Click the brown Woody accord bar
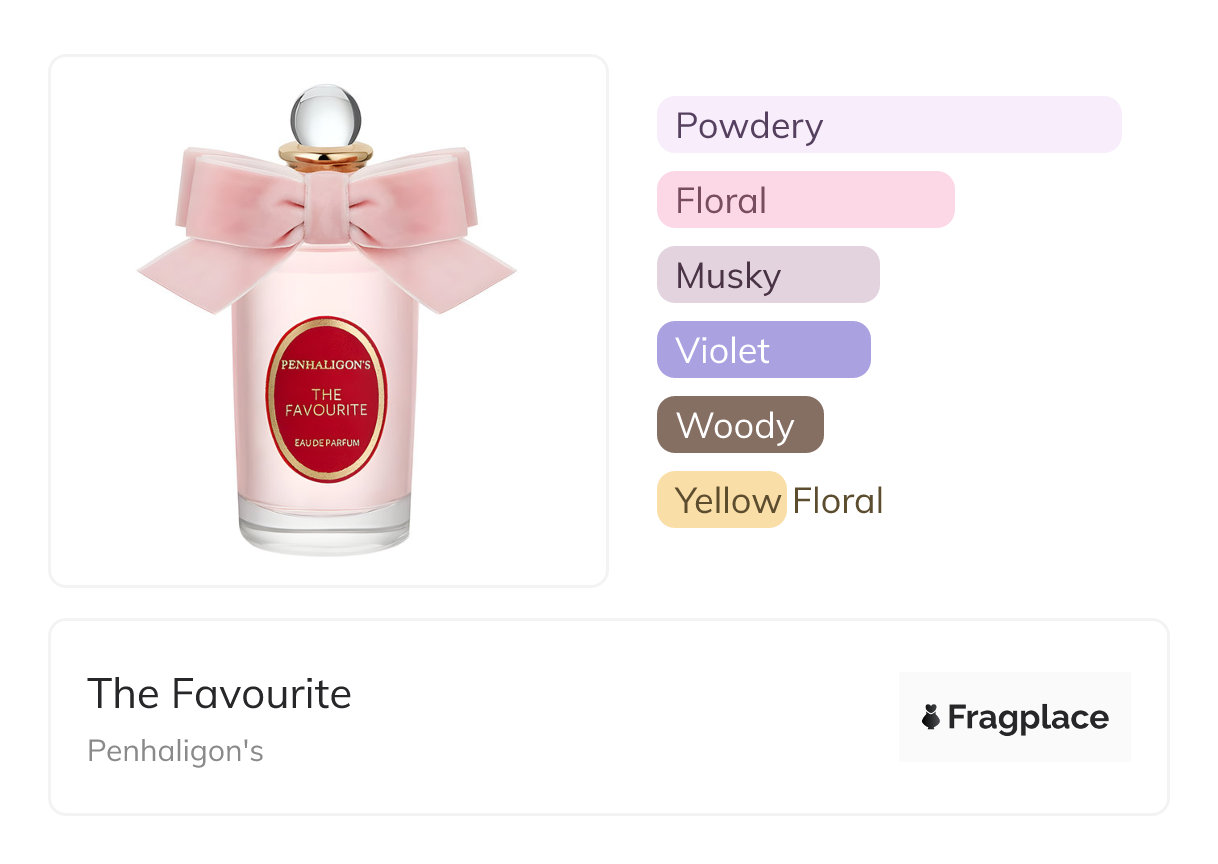Viewport: 1218px width, 864px height. 740,425
